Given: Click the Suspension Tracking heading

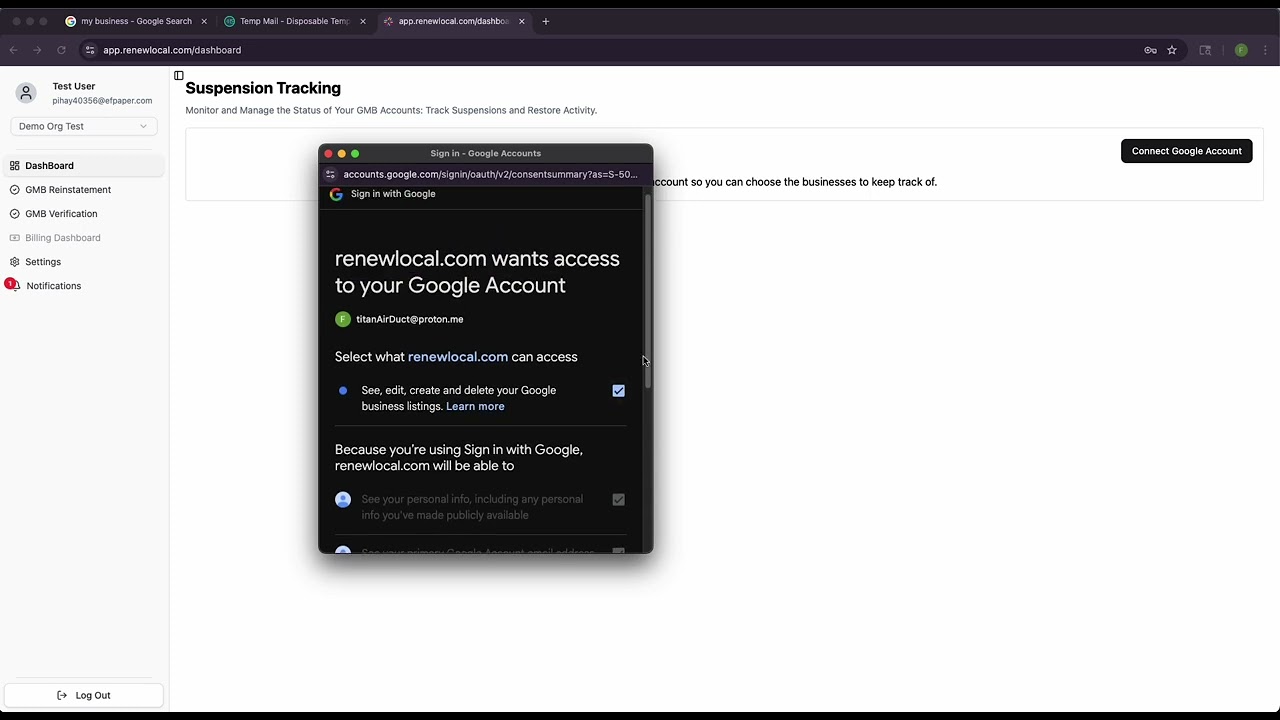Looking at the screenshot, I should 263,88.
